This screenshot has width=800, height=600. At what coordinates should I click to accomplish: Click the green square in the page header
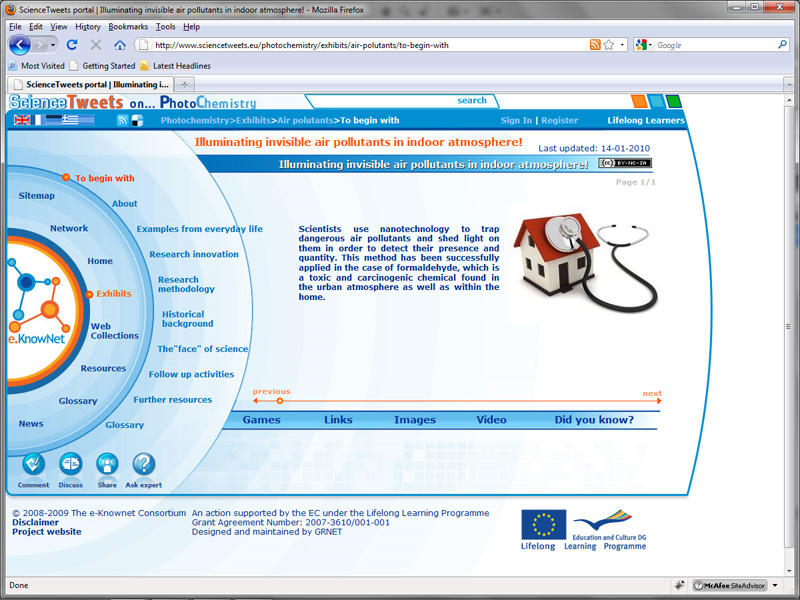(x=673, y=101)
